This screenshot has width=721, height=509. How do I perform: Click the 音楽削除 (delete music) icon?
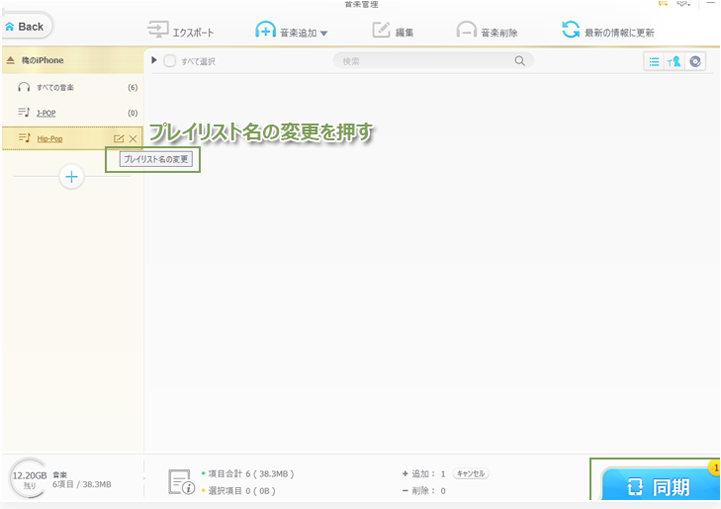[x=466, y=30]
